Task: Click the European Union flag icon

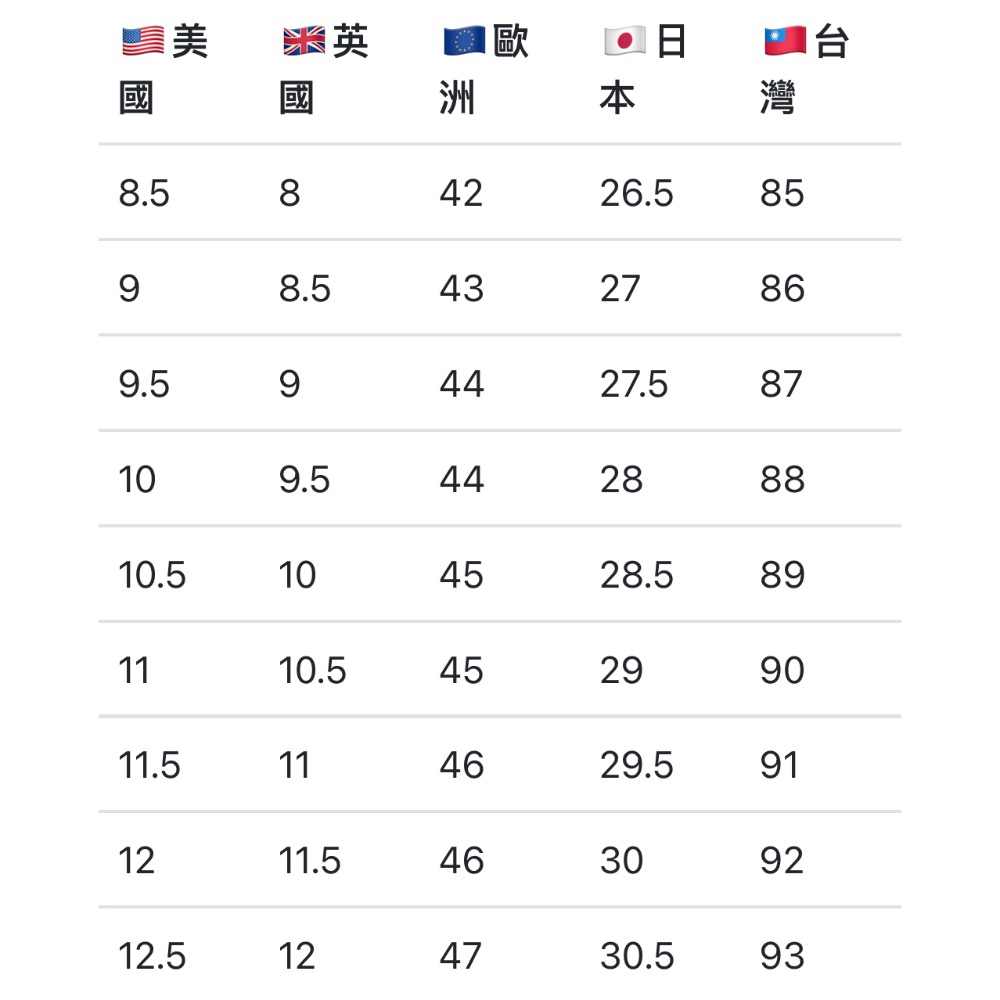Action: [464, 42]
